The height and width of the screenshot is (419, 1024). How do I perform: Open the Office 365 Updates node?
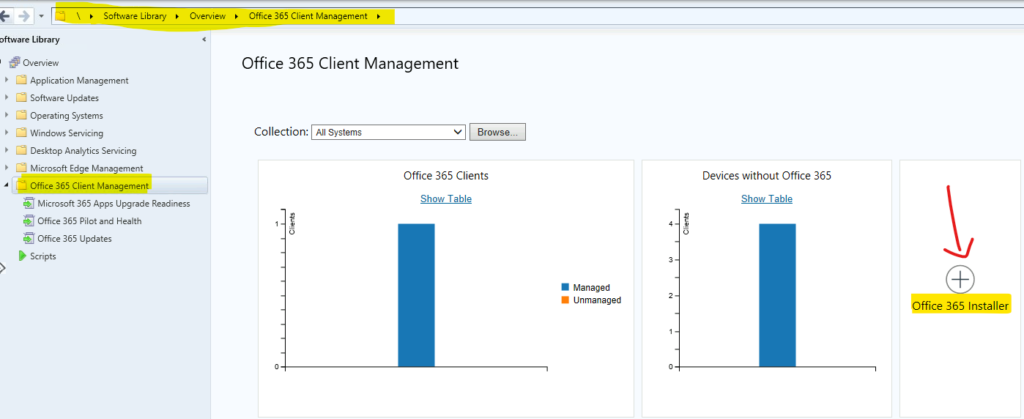tap(74, 239)
